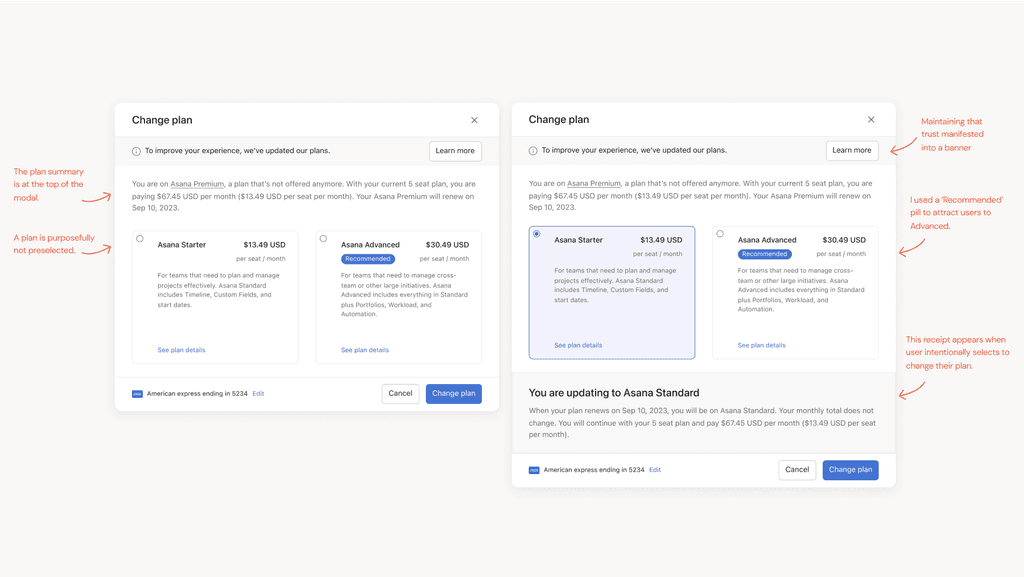Click Learn more in left dialog
Screen dimensions: 1024x577
455,151
